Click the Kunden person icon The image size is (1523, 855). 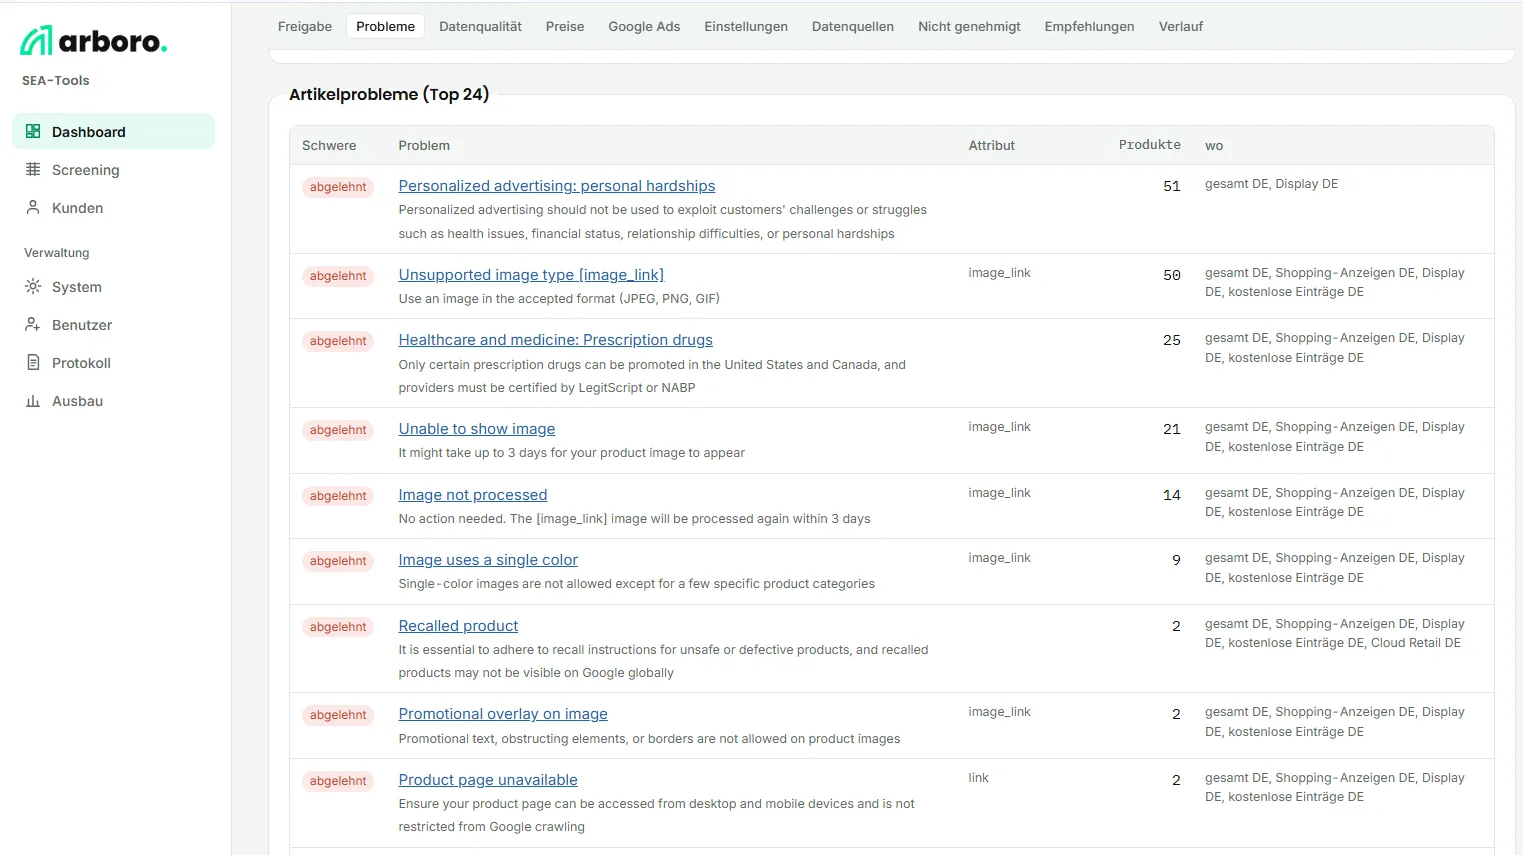tap(33, 207)
